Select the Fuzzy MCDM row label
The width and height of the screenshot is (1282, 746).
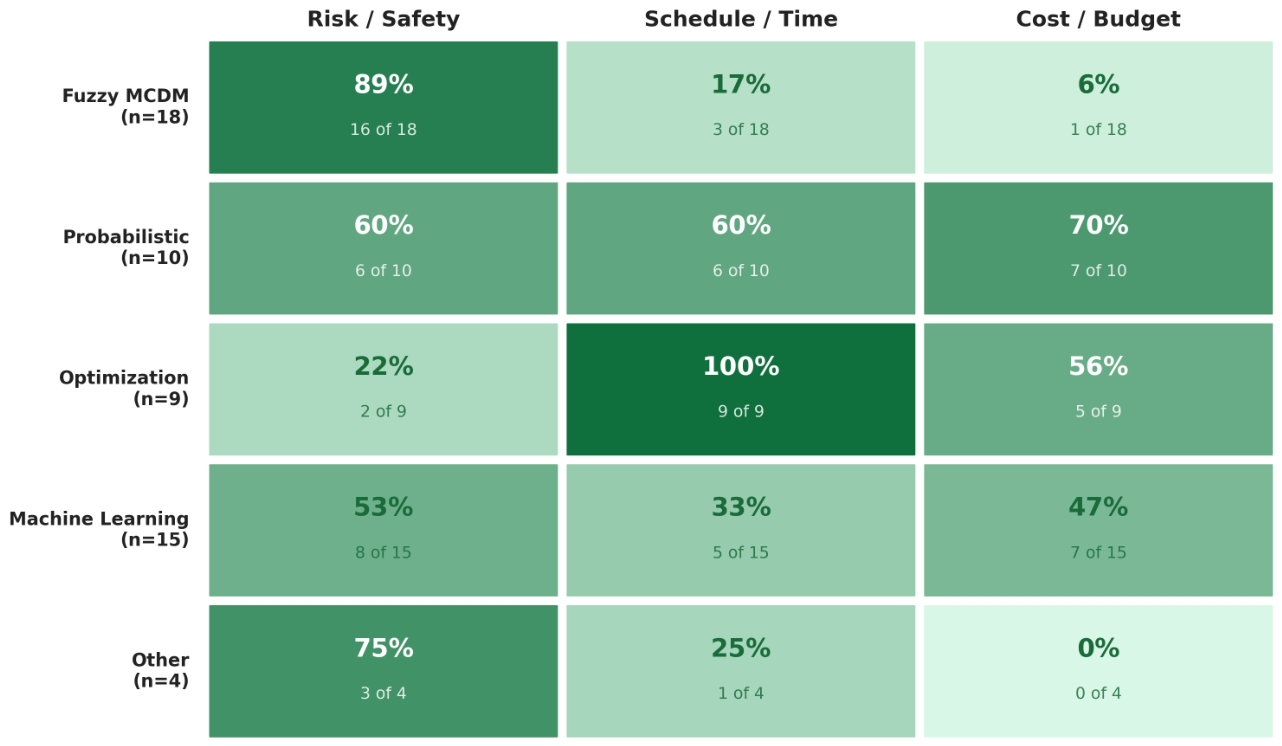(x=125, y=106)
